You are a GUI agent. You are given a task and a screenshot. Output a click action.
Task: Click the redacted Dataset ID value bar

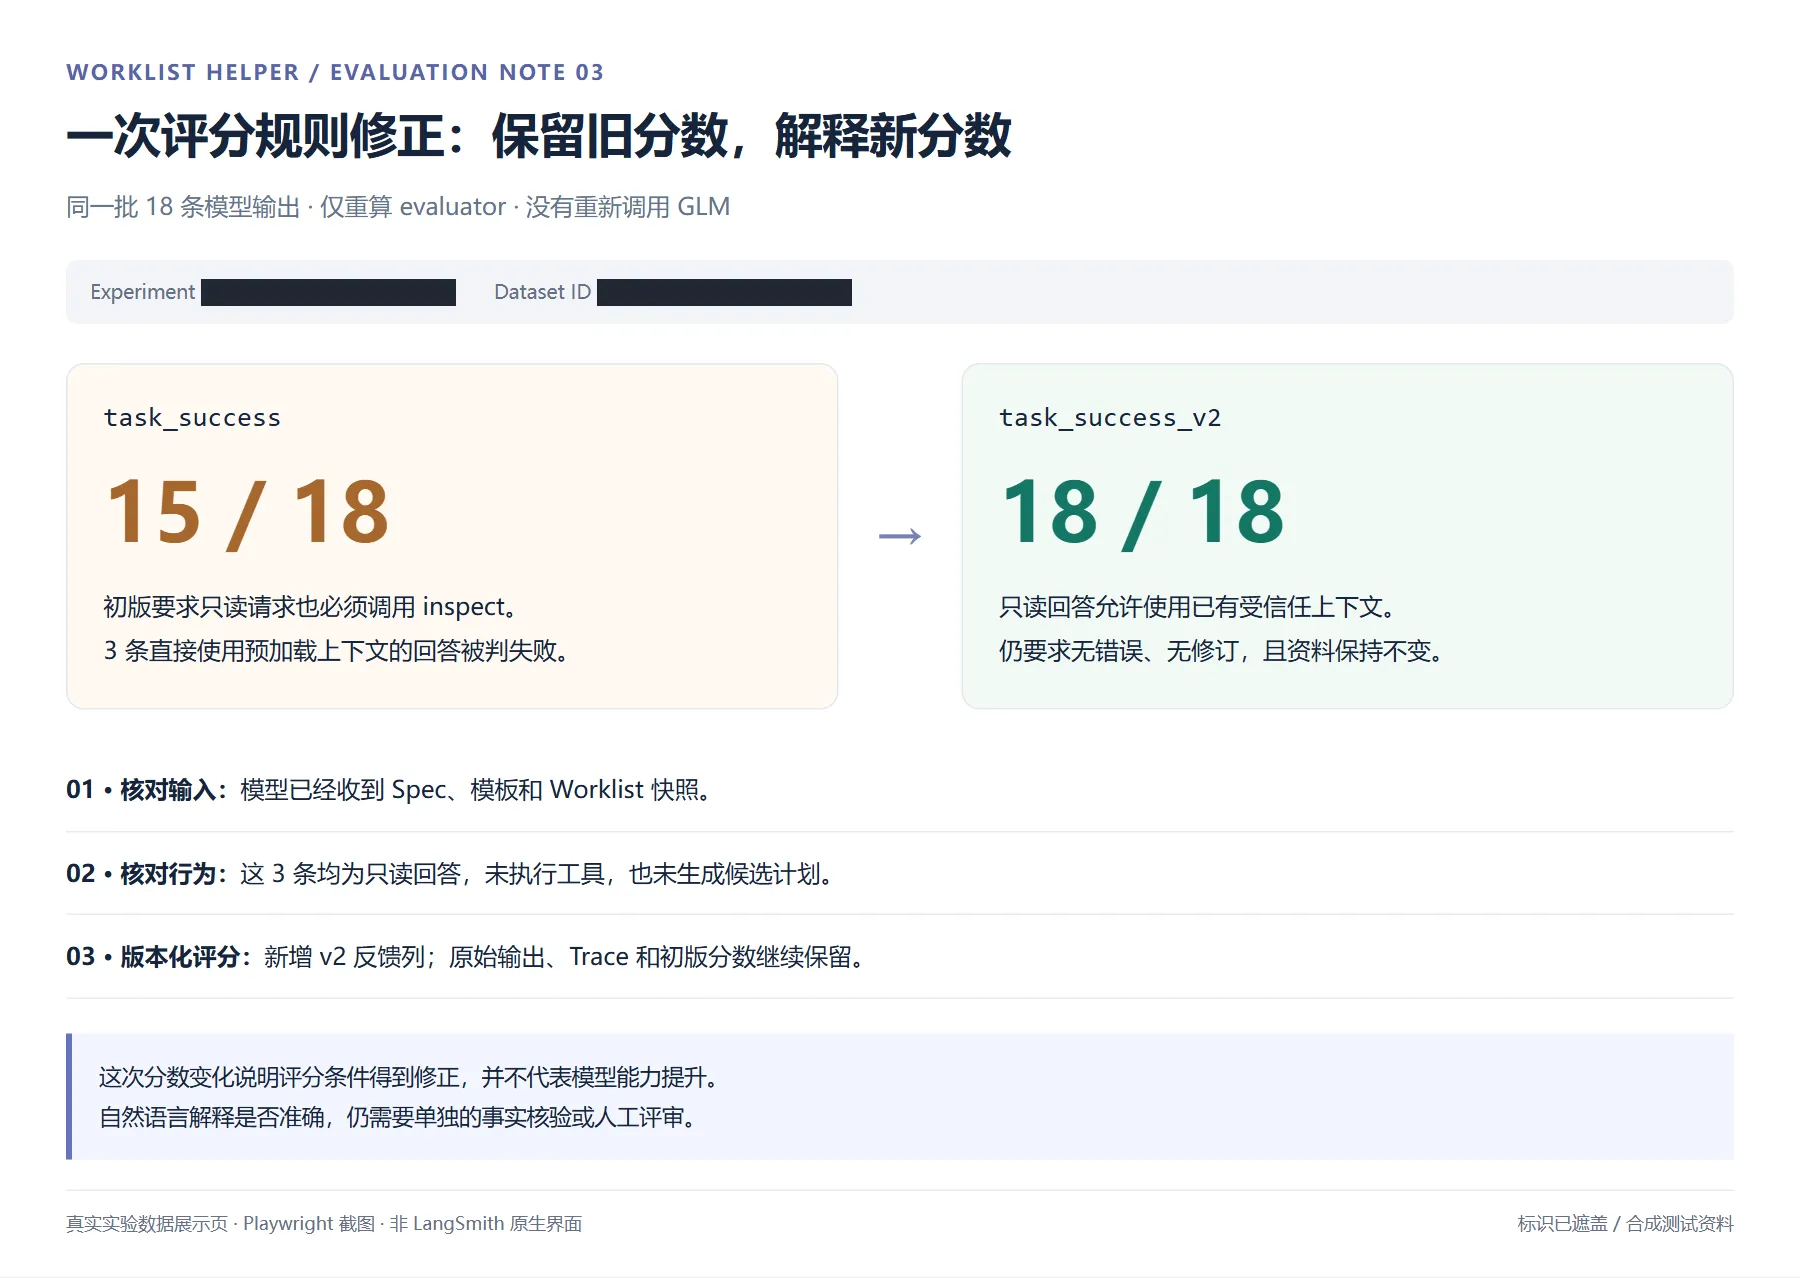[724, 292]
